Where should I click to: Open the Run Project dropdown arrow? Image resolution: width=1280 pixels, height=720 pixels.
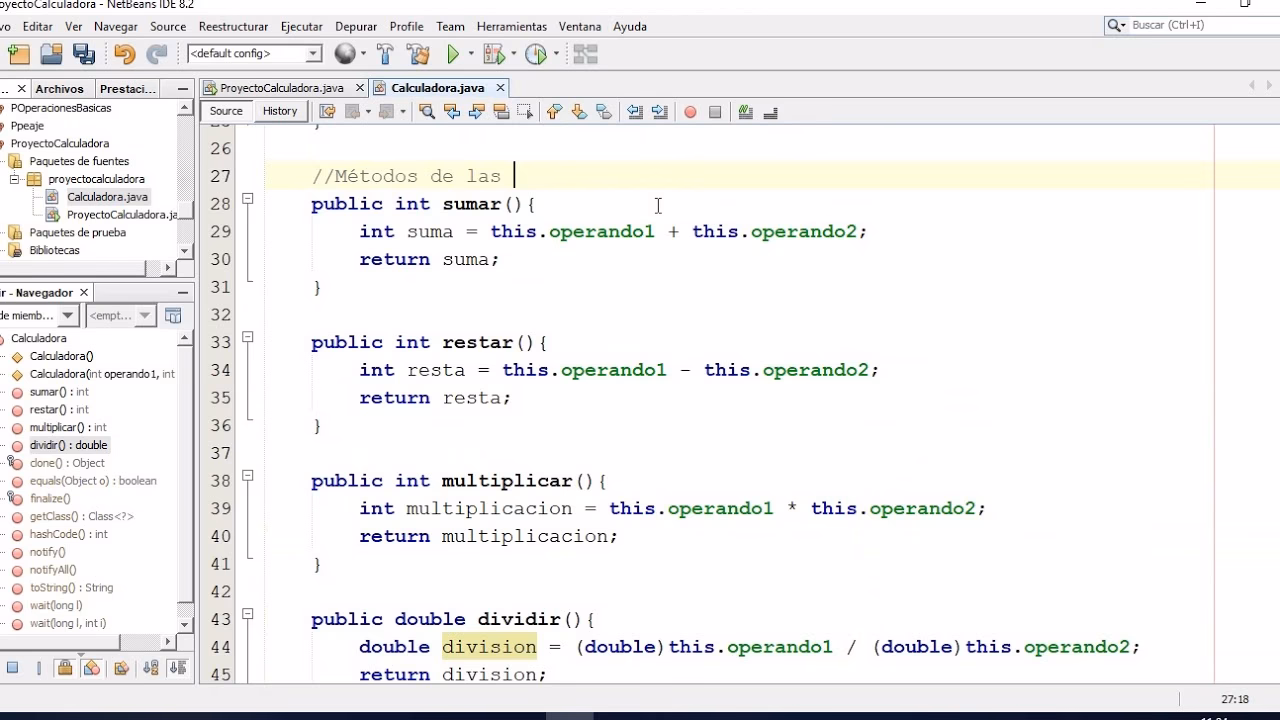(x=470, y=55)
